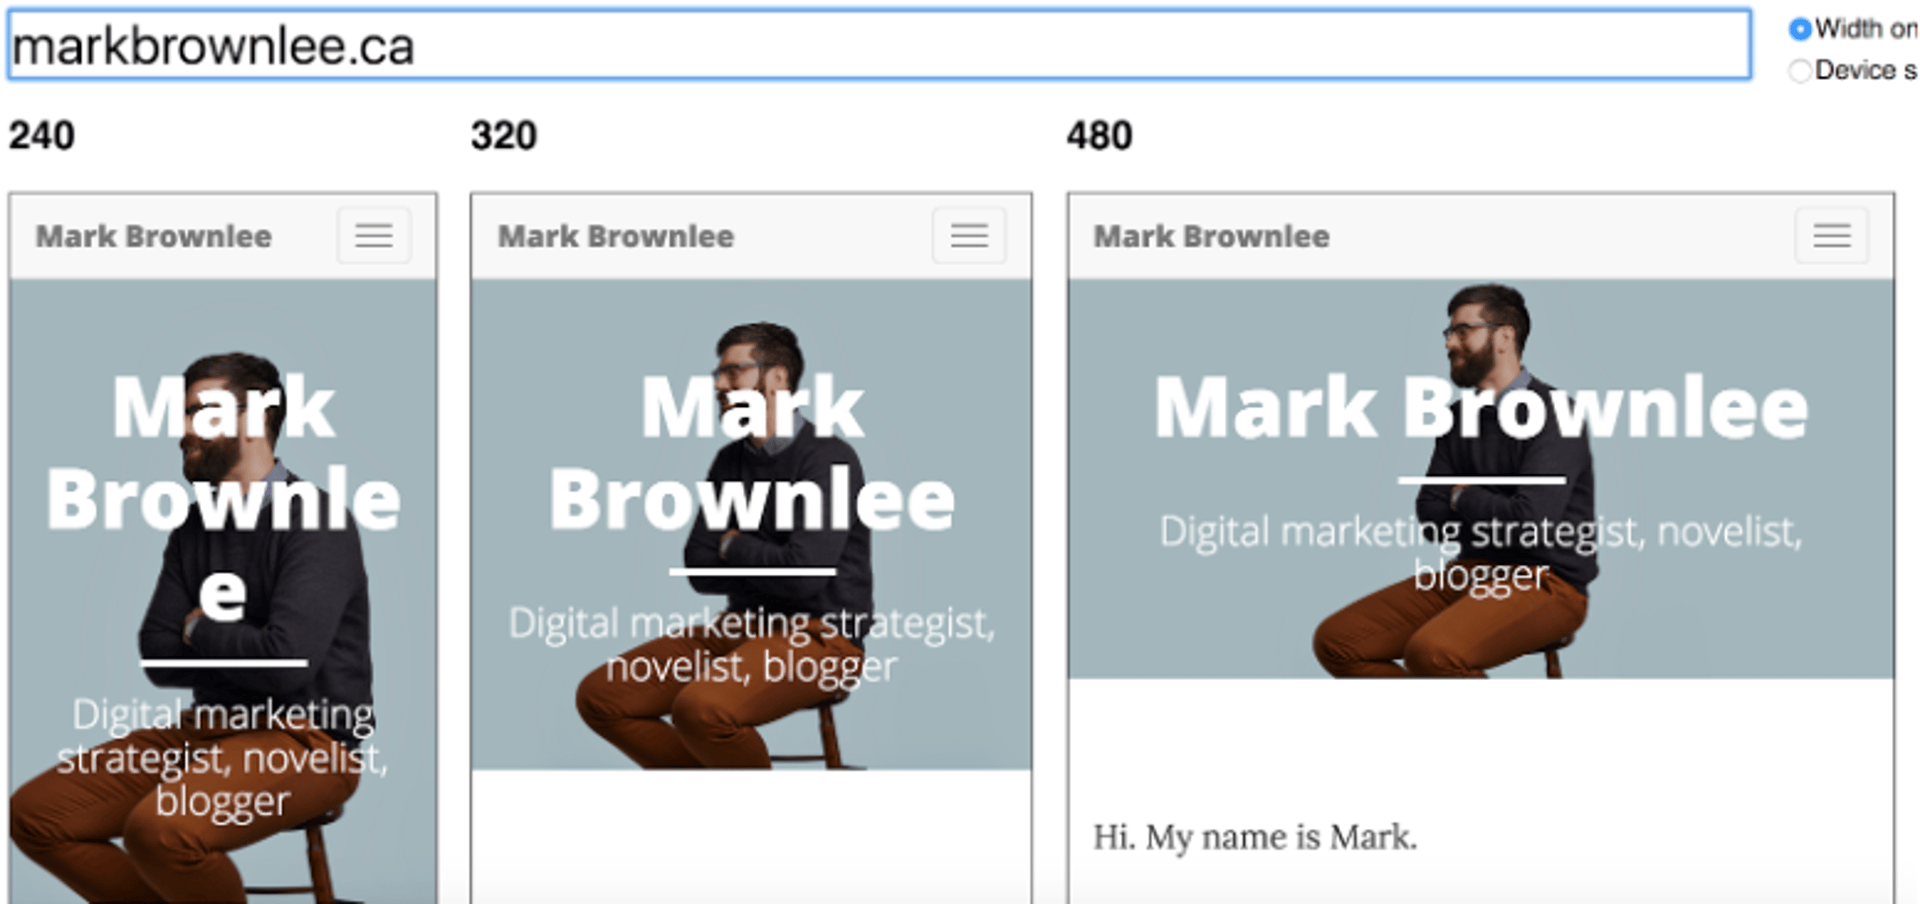Select the 'Device size' radio button
This screenshot has width=1920, height=904.
pyautogui.click(x=1802, y=70)
